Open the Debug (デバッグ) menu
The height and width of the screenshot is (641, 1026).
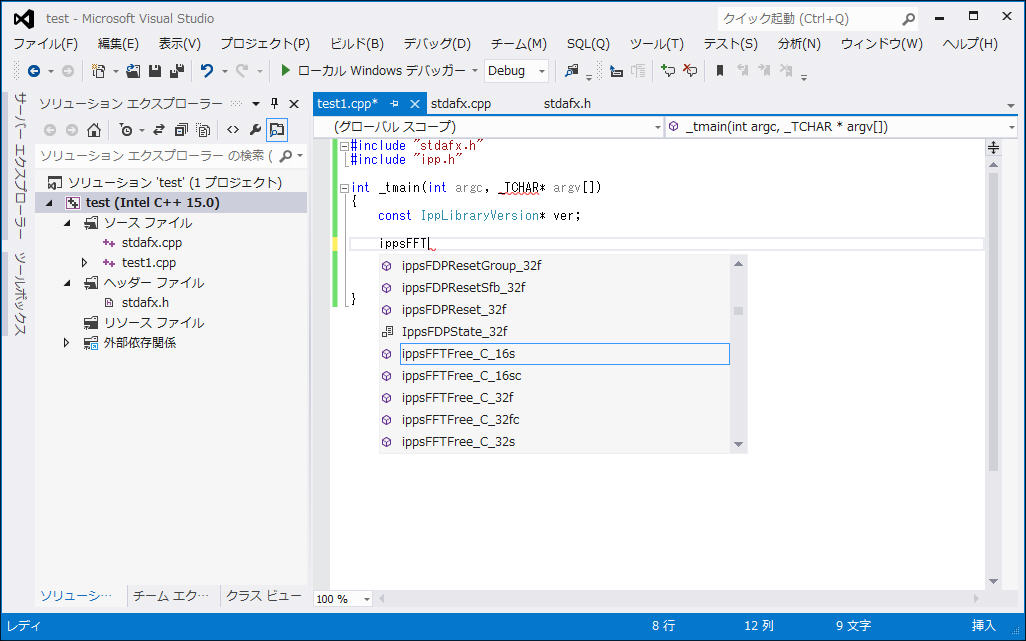pyautogui.click(x=437, y=44)
